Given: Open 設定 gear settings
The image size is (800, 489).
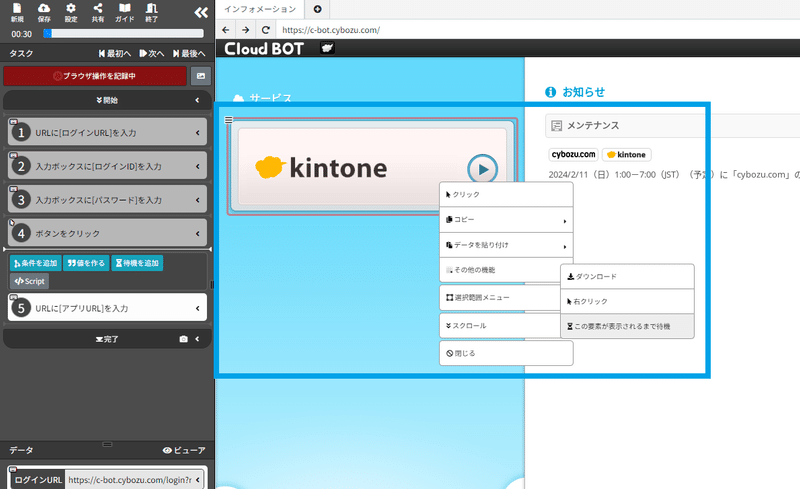Looking at the screenshot, I should 71,12.
